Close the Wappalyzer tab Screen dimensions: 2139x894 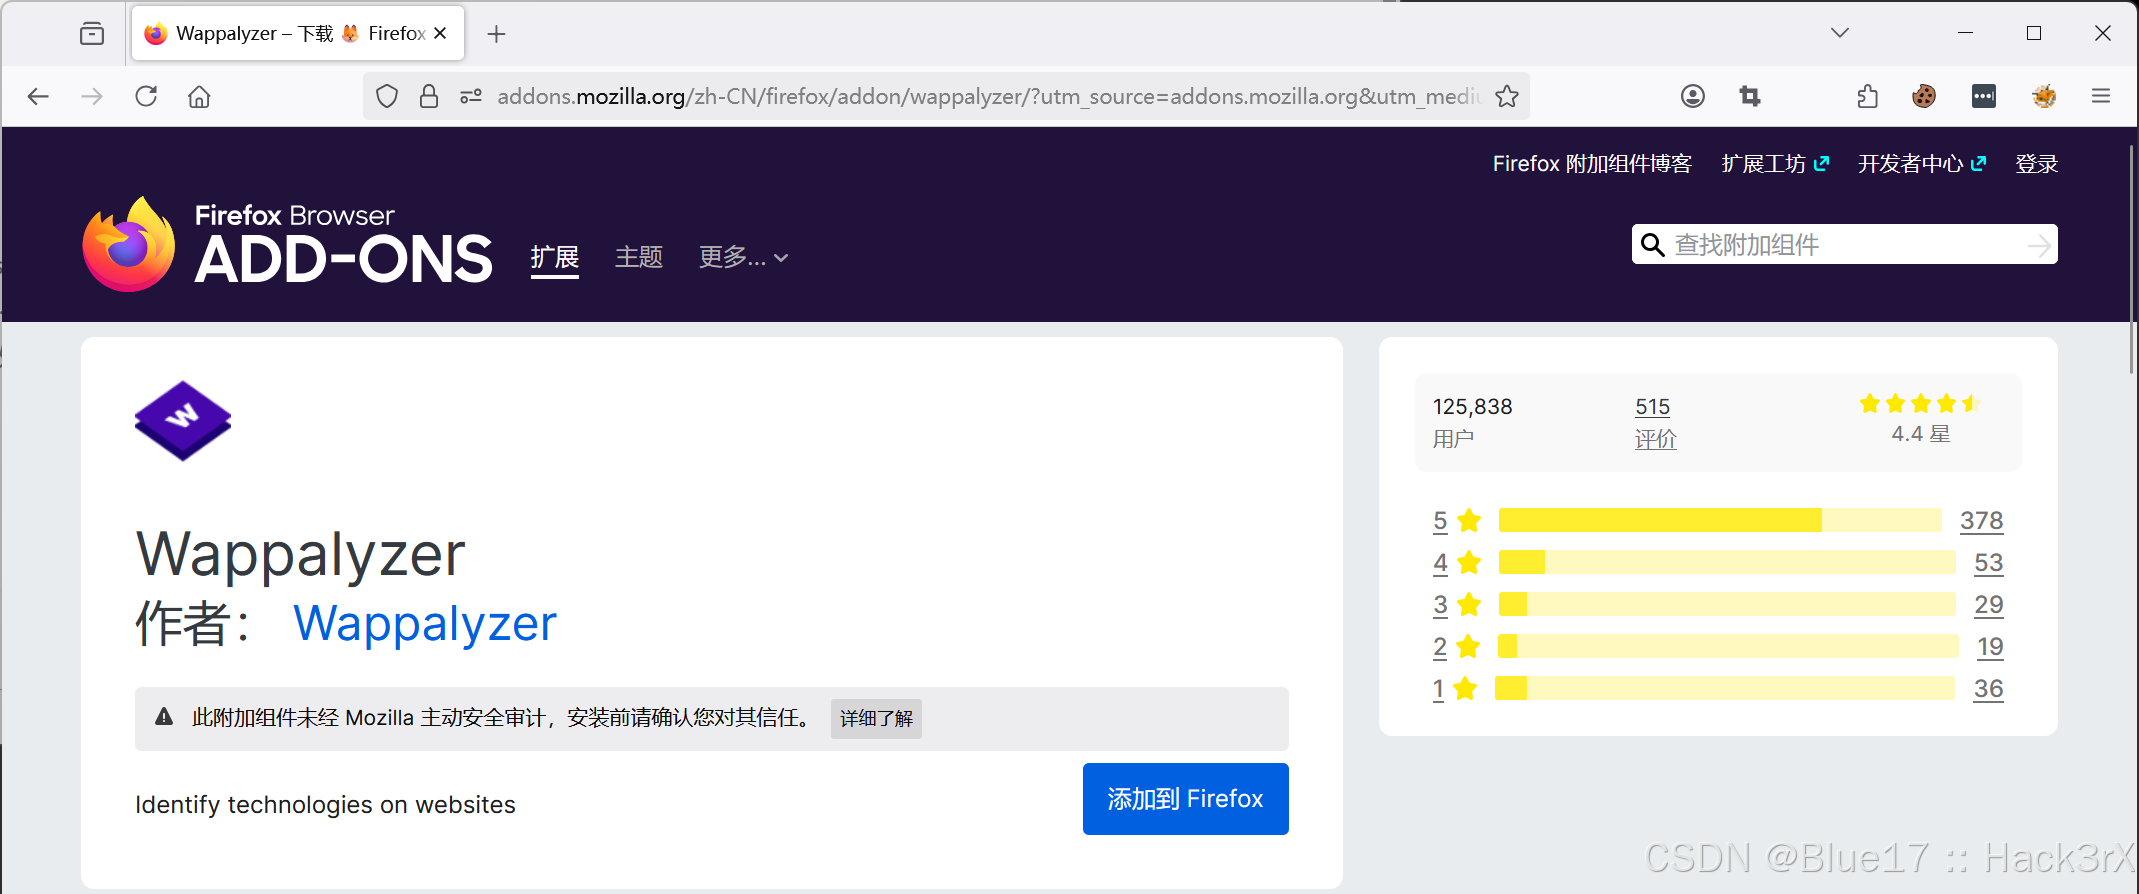click(440, 33)
